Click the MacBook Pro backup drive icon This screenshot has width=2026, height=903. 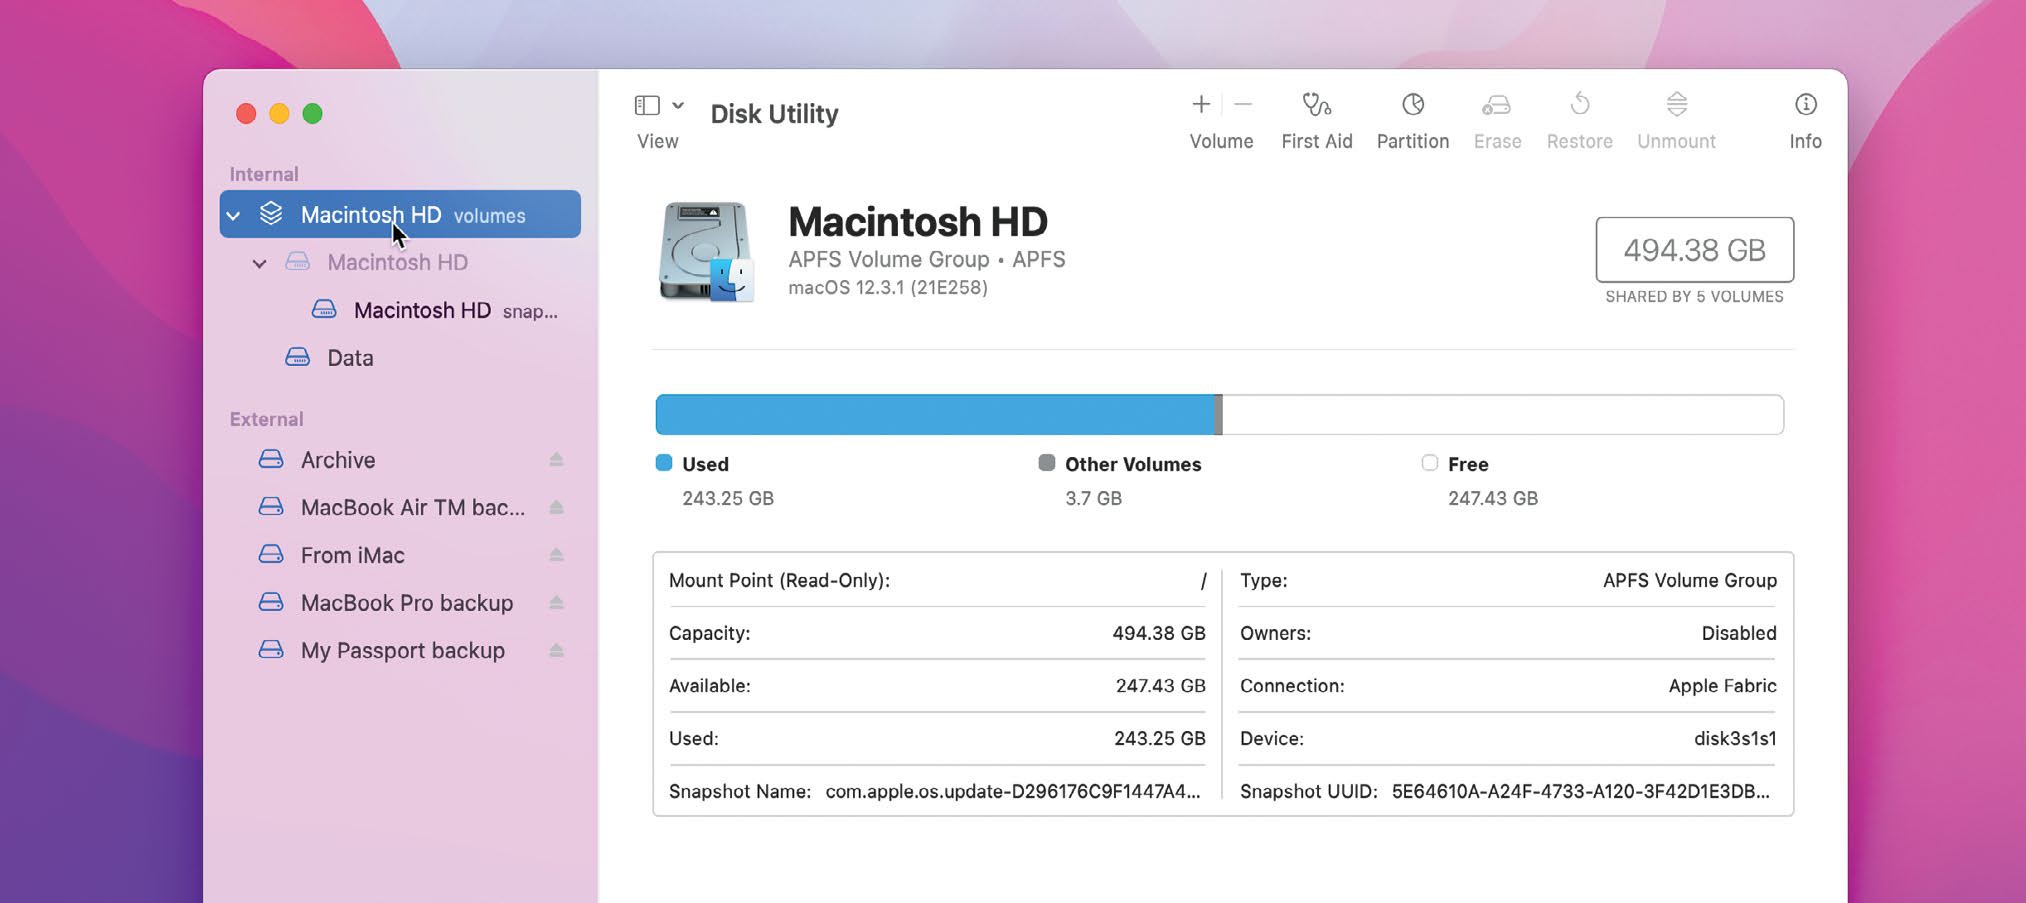pos(271,602)
